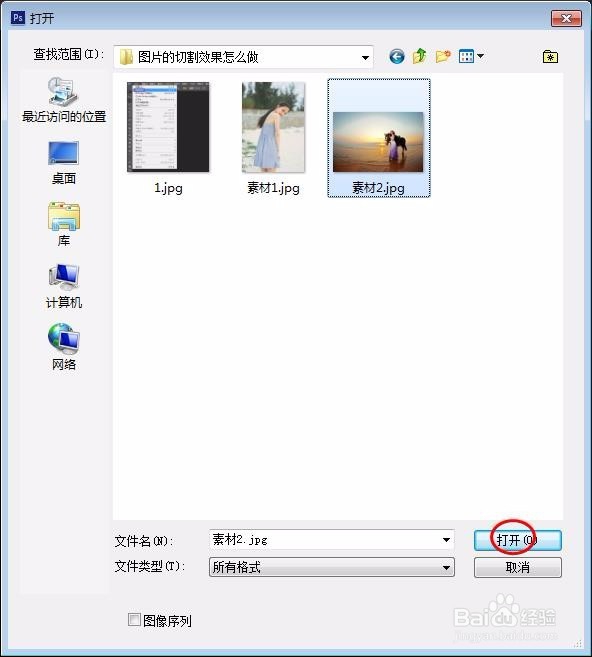592x657 pixels.
Task: Go to 桌面 in the sidebar
Action: 64,163
